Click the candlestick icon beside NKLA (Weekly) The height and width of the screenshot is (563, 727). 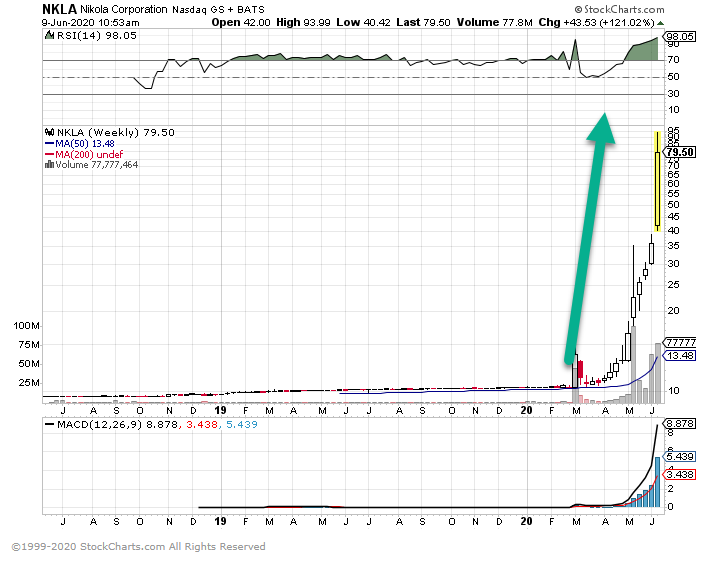pyautogui.click(x=50, y=132)
